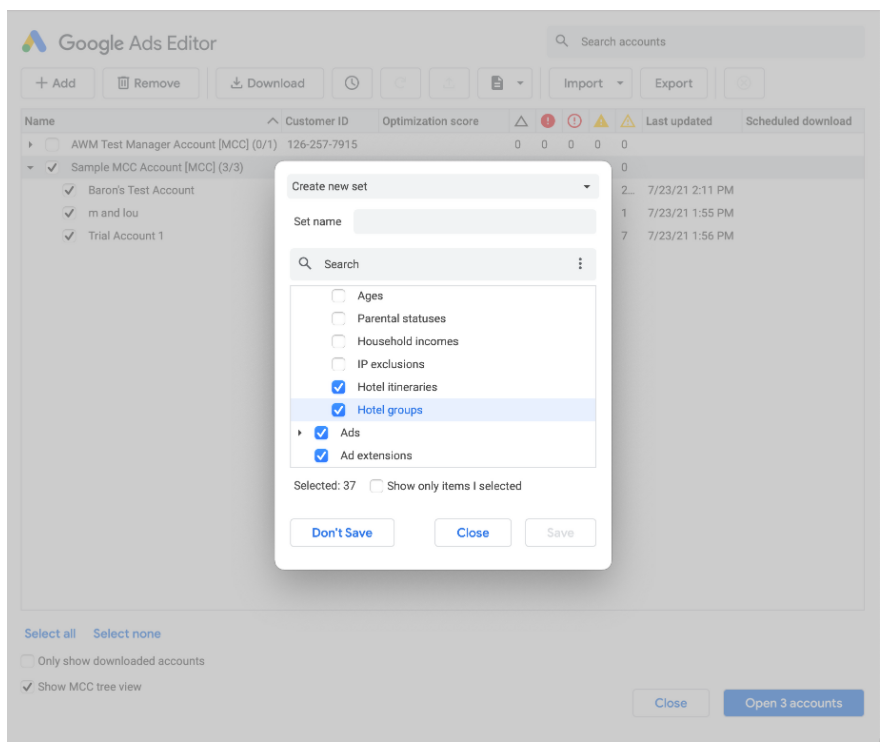Viewport: 891px width, 748px height.
Task: Check the Household incomes checkbox
Action: [x=338, y=341]
